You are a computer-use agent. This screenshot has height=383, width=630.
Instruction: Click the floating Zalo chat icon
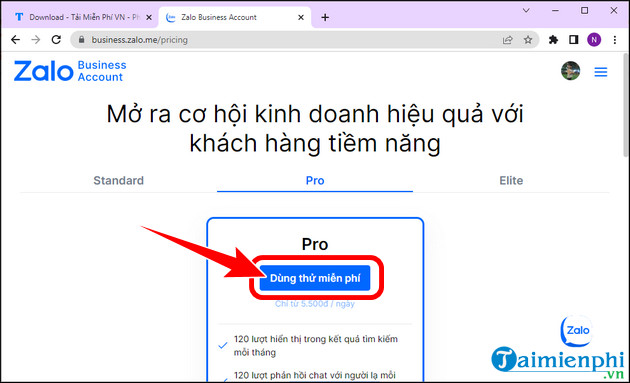[576, 332]
